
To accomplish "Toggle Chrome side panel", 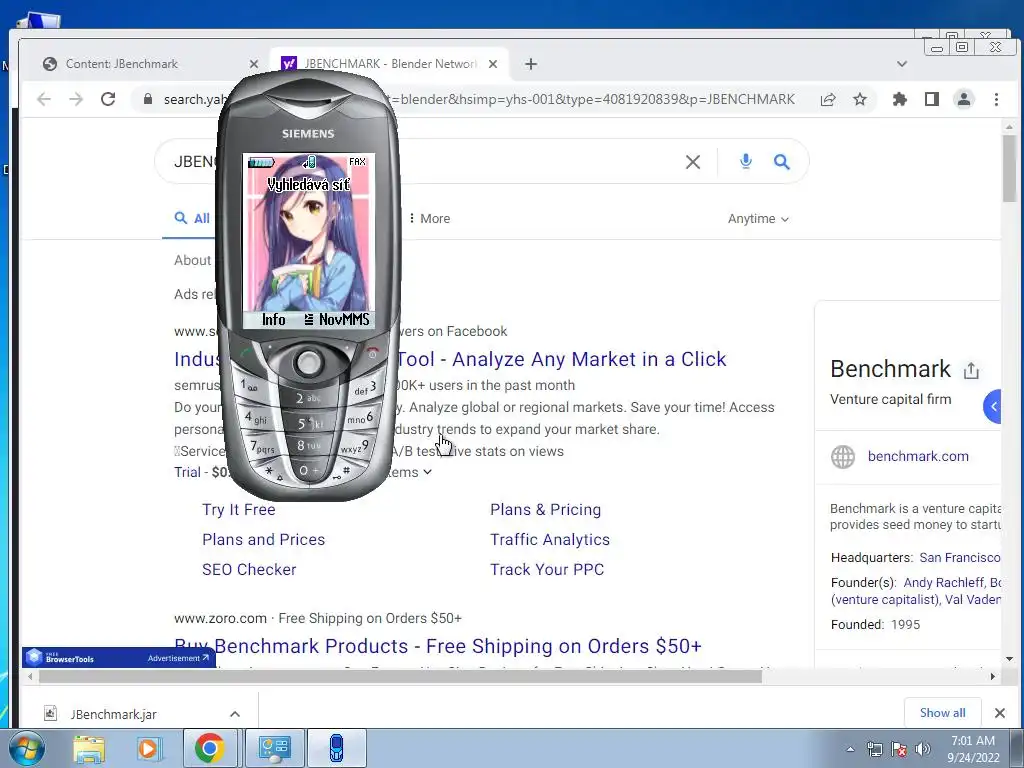I will pyautogui.click(x=932, y=99).
